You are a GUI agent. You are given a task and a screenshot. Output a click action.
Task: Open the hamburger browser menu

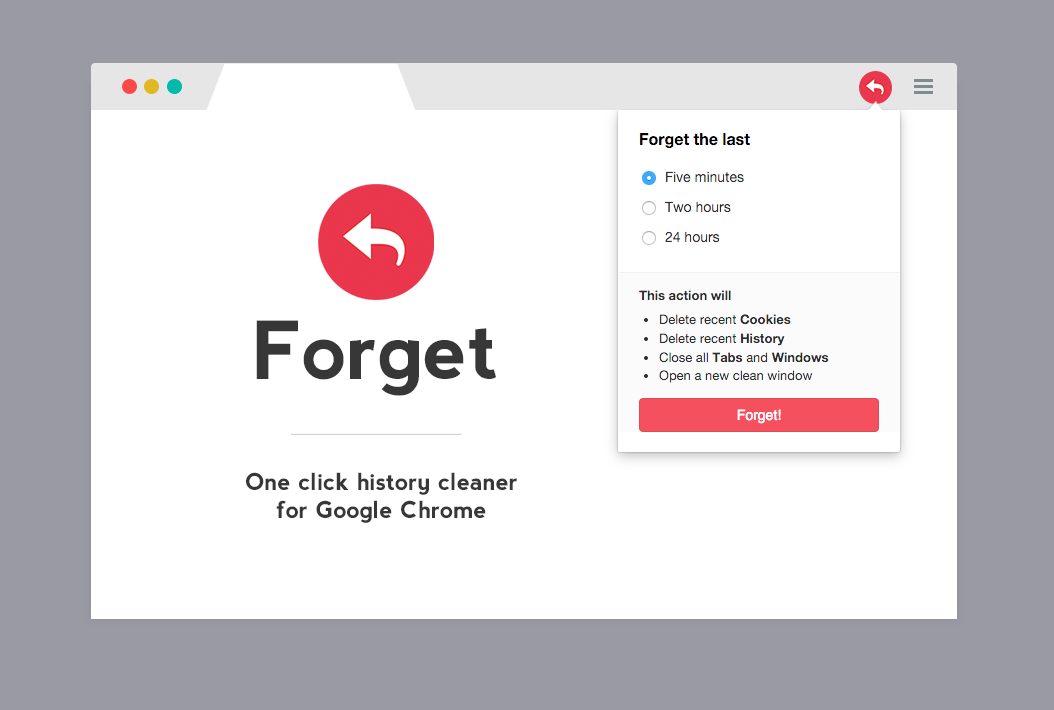(923, 87)
